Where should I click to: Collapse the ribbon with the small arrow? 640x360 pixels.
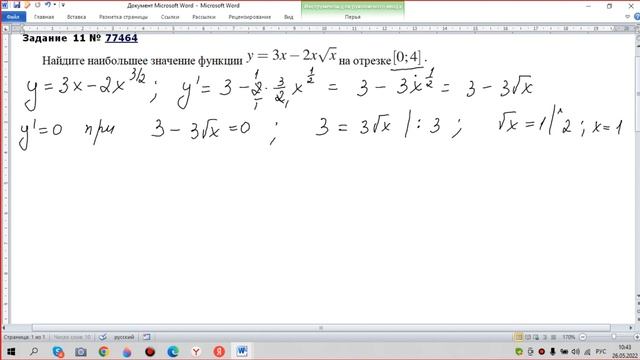tap(628, 17)
